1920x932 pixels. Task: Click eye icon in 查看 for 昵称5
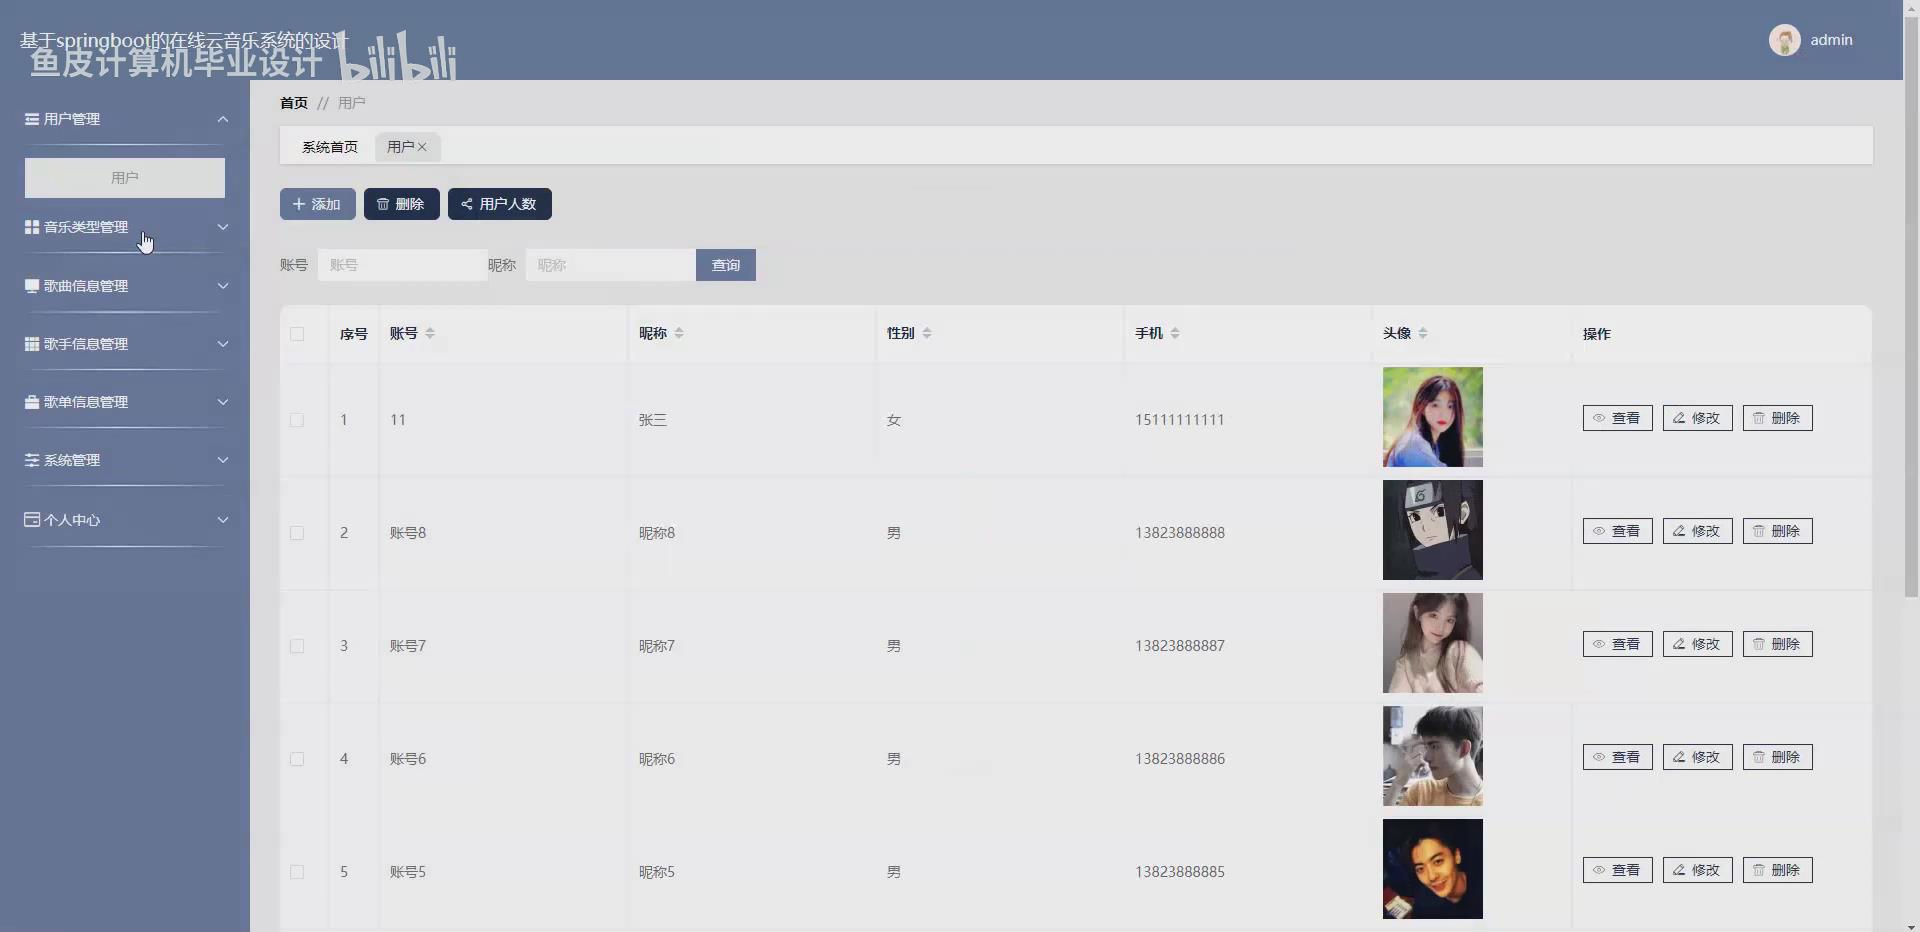[1599, 870]
